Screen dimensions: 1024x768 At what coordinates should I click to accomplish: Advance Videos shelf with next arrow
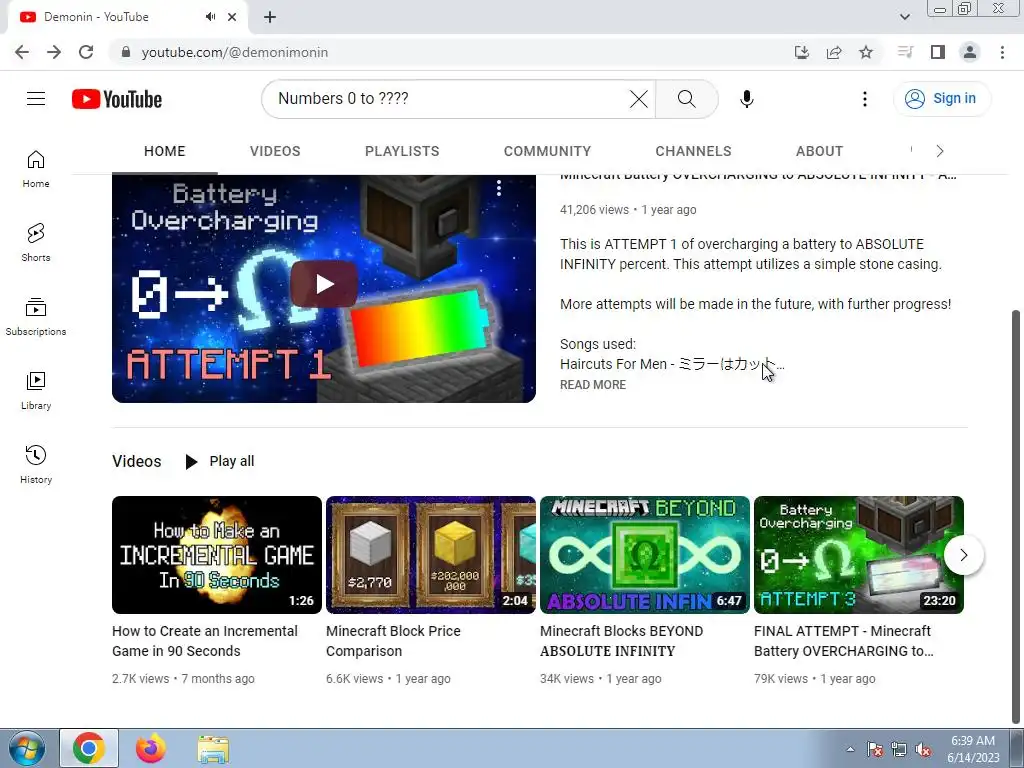(963, 555)
